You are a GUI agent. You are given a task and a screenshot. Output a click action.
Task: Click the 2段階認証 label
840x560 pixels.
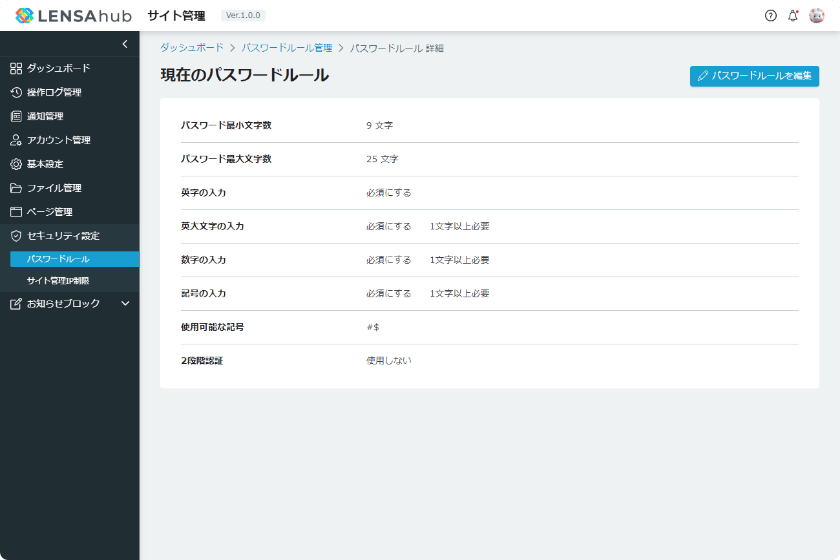tap(202, 361)
